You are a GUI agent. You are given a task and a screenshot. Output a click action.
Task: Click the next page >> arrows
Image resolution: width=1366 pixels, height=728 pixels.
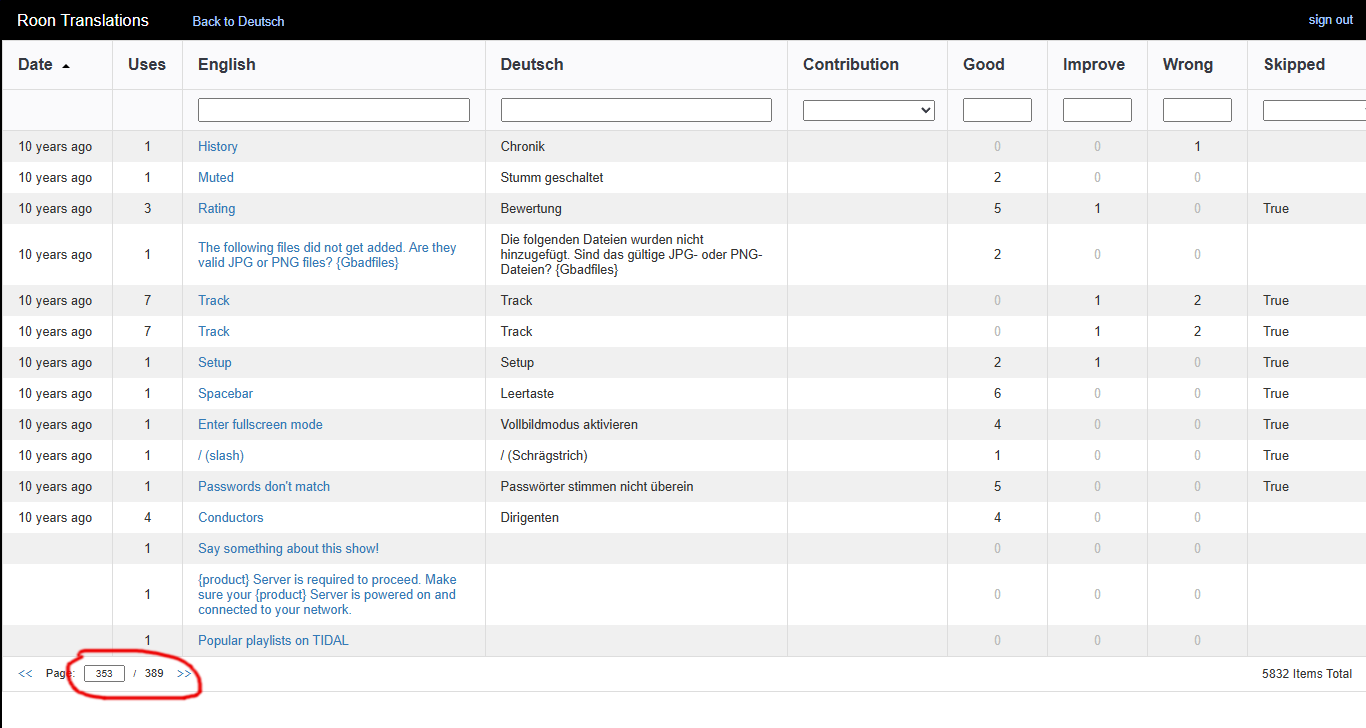point(184,674)
